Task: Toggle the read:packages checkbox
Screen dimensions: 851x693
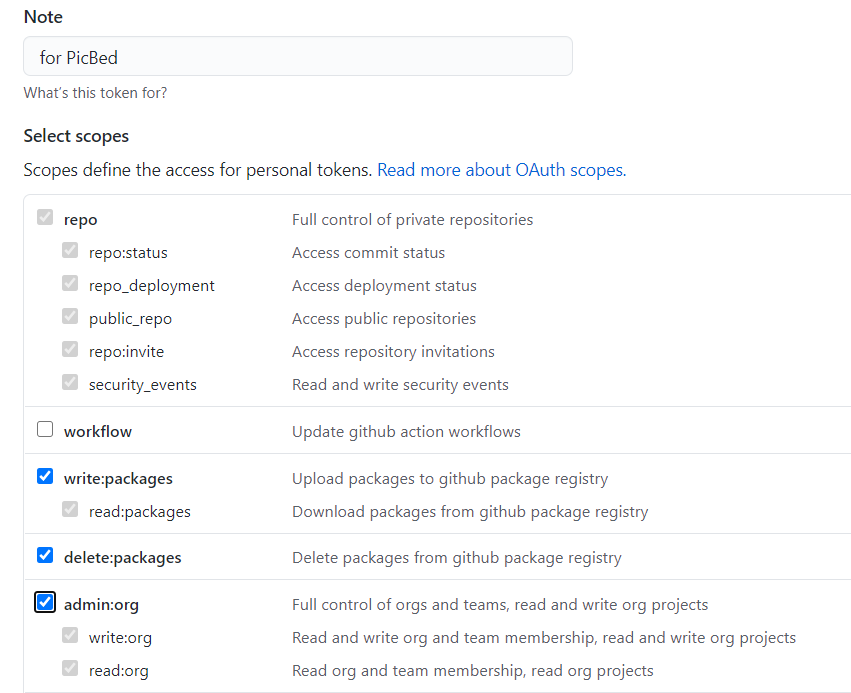Action: pyautogui.click(x=70, y=509)
